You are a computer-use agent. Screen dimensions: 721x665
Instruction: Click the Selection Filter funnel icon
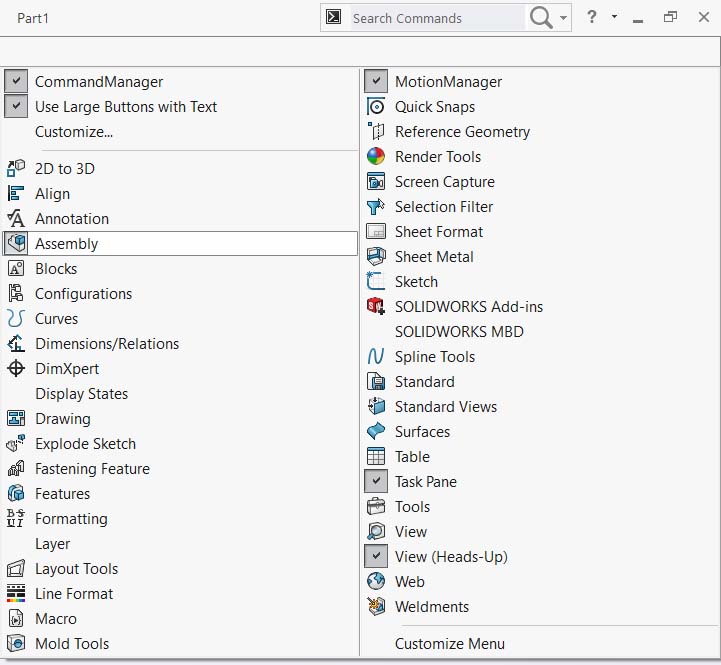pos(376,207)
